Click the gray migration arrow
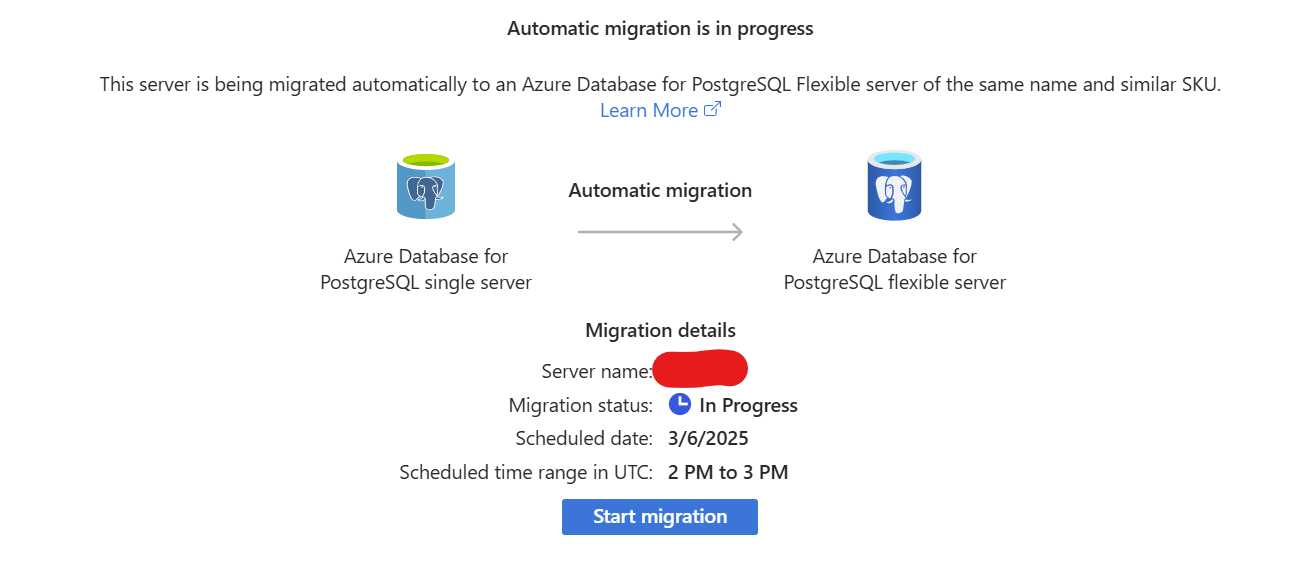The width and height of the screenshot is (1303, 562). click(660, 232)
